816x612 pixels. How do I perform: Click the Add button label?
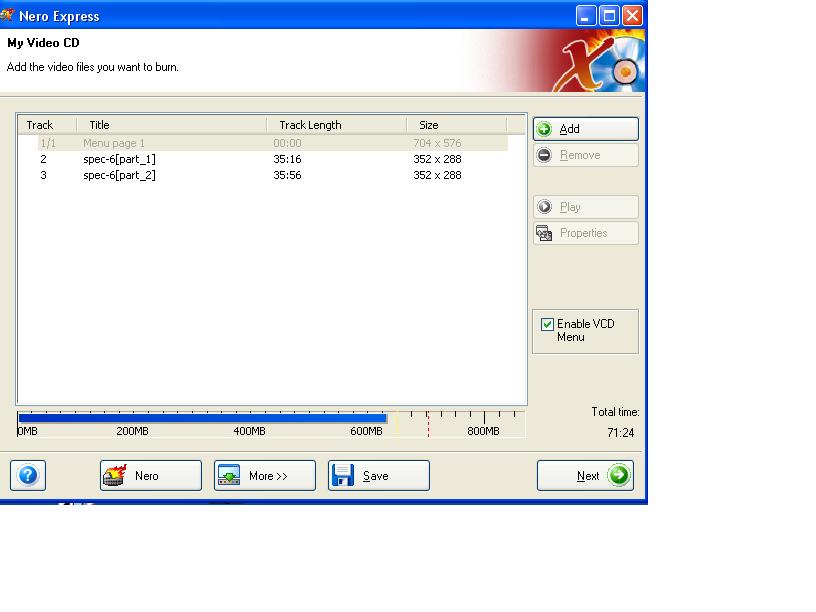click(569, 129)
